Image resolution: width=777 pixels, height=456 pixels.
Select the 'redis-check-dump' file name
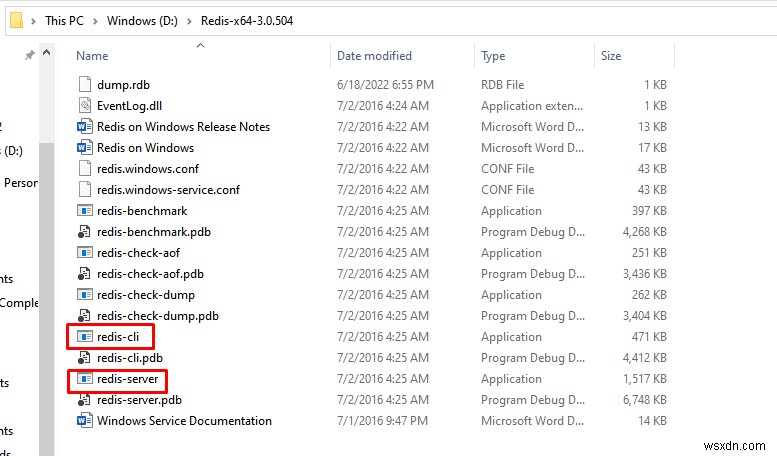[146, 295]
